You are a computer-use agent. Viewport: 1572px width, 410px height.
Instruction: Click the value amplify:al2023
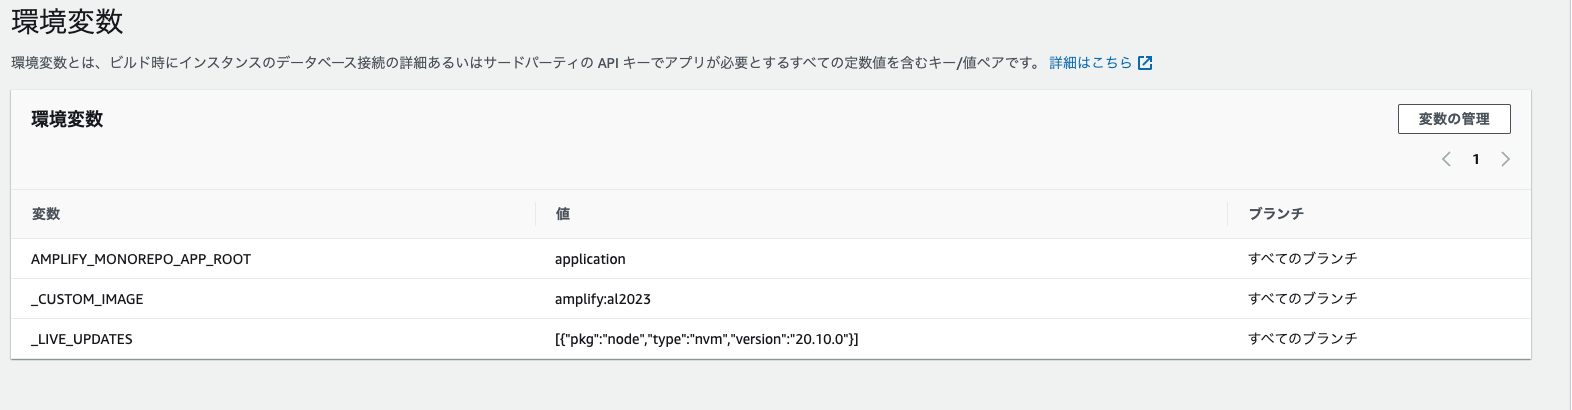click(x=603, y=299)
